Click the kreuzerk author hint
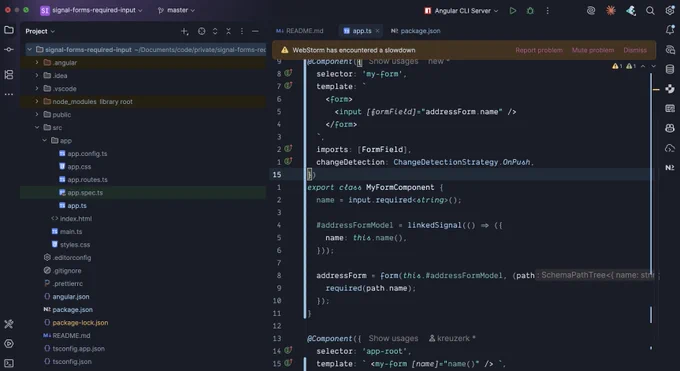The height and width of the screenshot is (371, 680). tap(452, 338)
